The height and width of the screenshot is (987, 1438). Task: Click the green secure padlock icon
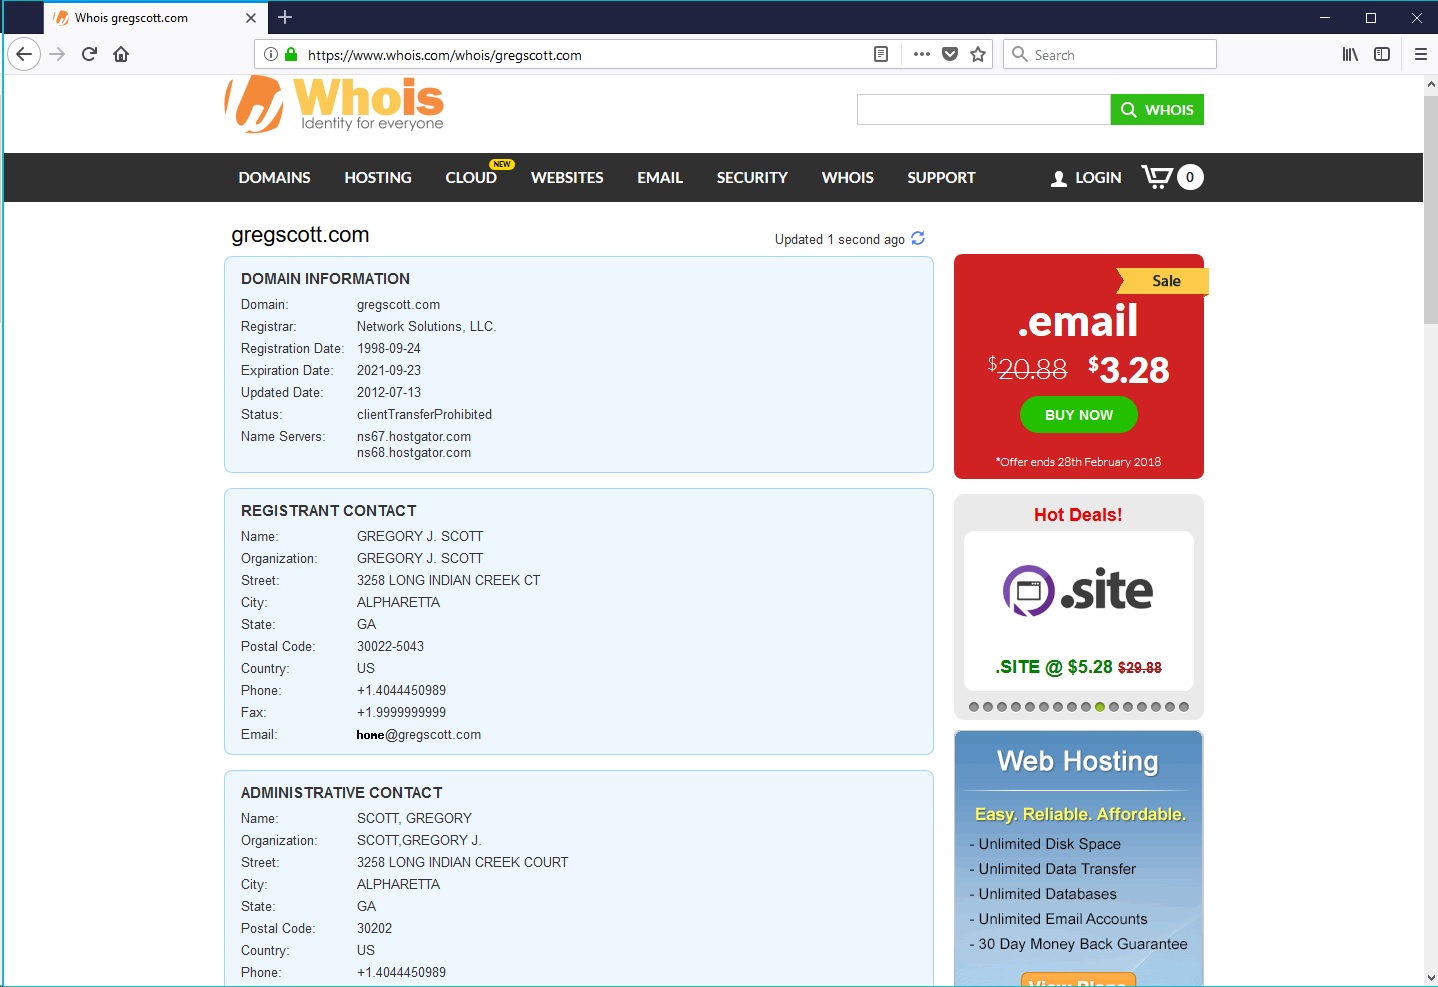point(291,54)
